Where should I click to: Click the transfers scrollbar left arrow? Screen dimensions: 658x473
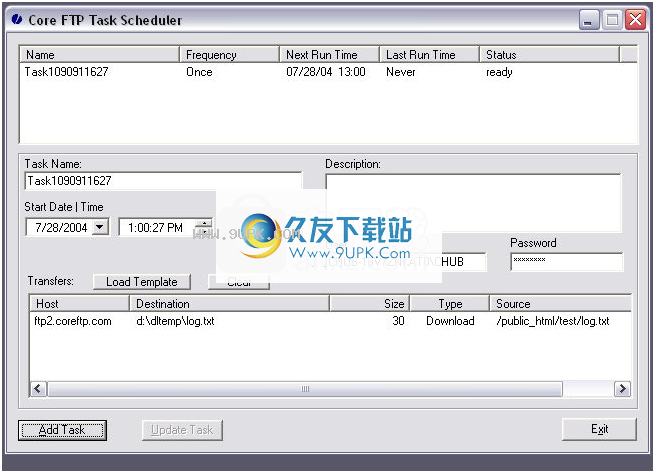point(38,389)
